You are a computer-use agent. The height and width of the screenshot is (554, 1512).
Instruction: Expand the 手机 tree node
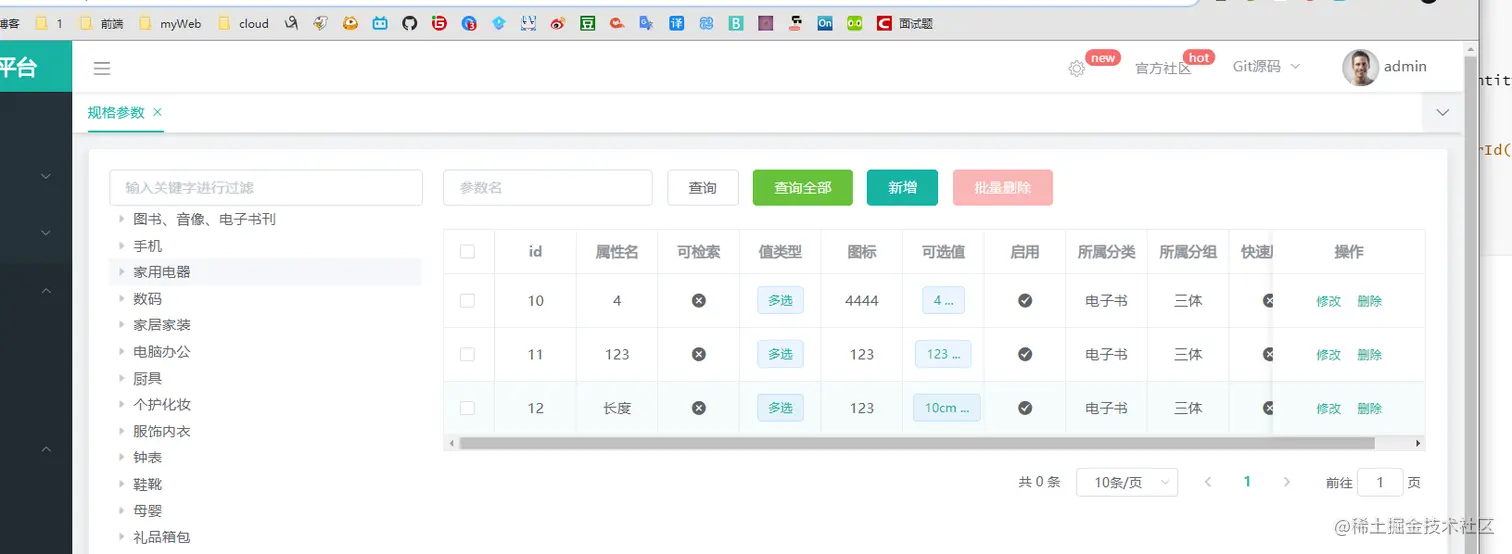[x=121, y=246]
